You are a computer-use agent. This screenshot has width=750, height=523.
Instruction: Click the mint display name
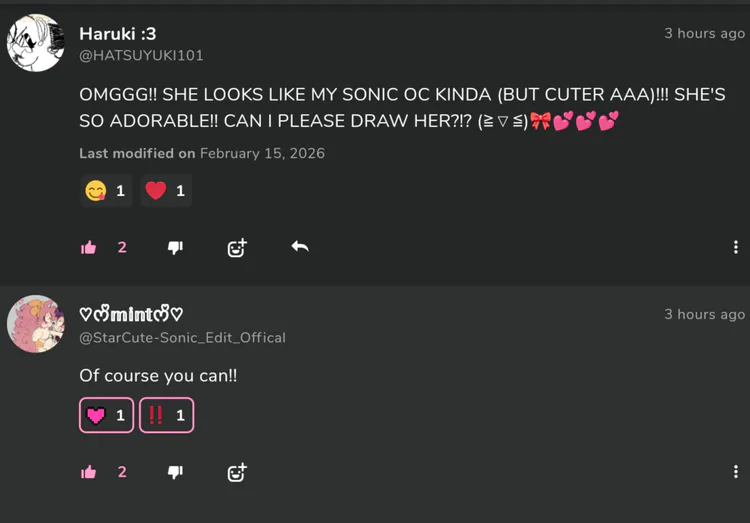131,314
